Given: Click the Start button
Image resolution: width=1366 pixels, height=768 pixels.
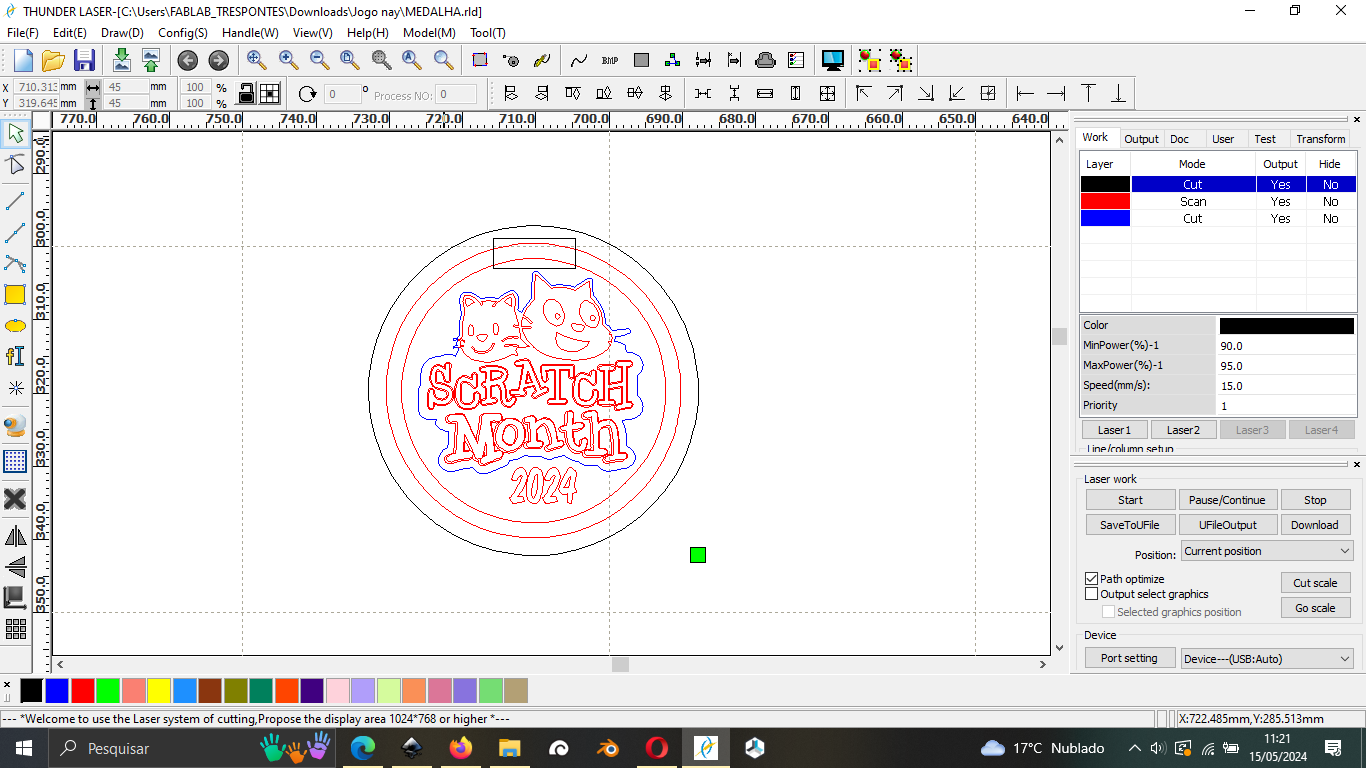Looking at the screenshot, I should tap(1131, 500).
